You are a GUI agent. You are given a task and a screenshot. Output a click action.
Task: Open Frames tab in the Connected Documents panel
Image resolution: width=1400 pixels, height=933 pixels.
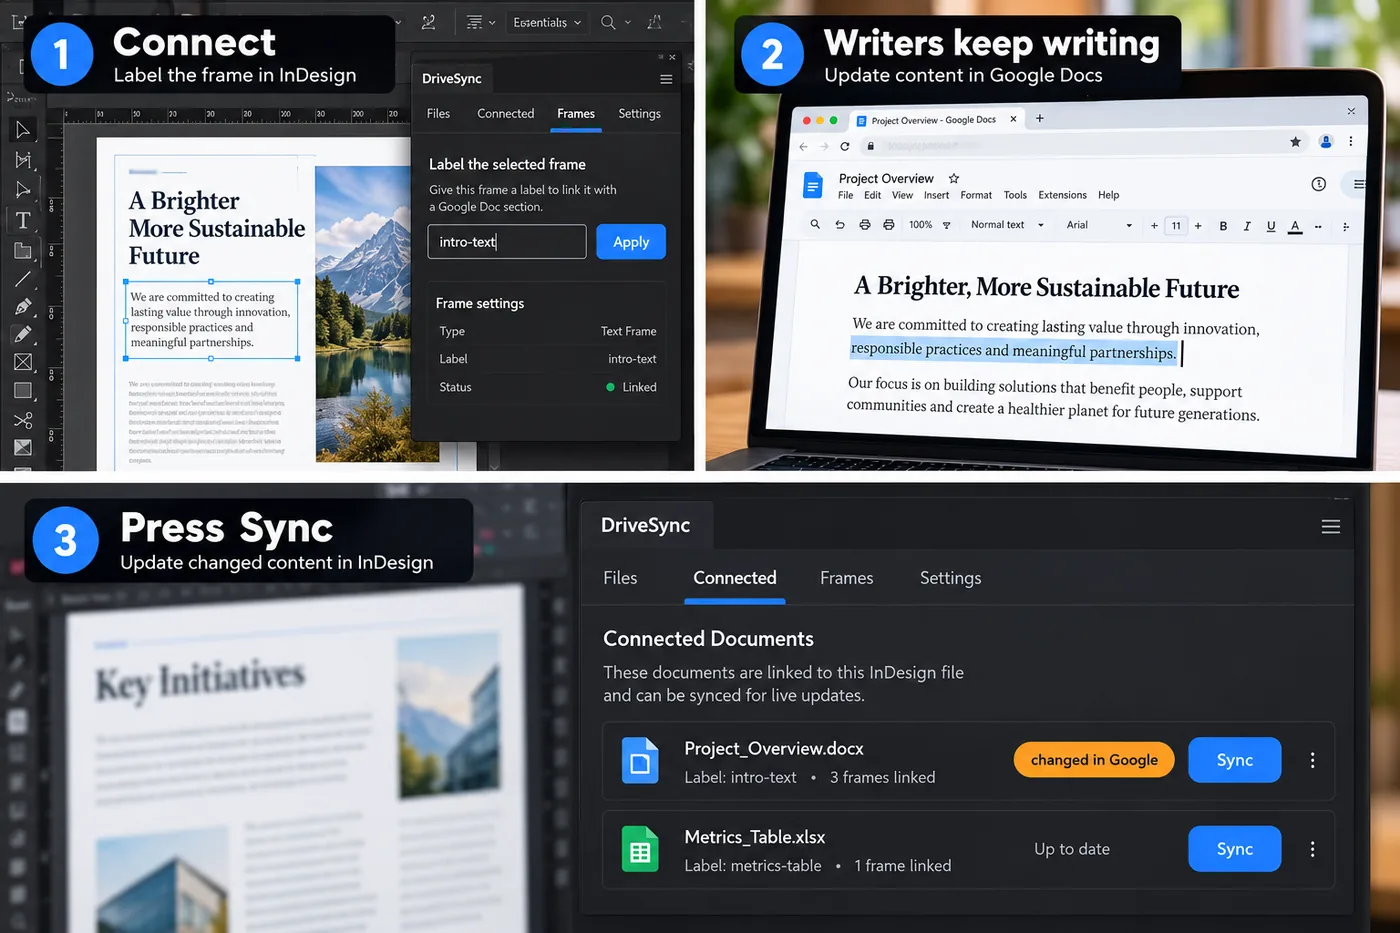coord(846,578)
